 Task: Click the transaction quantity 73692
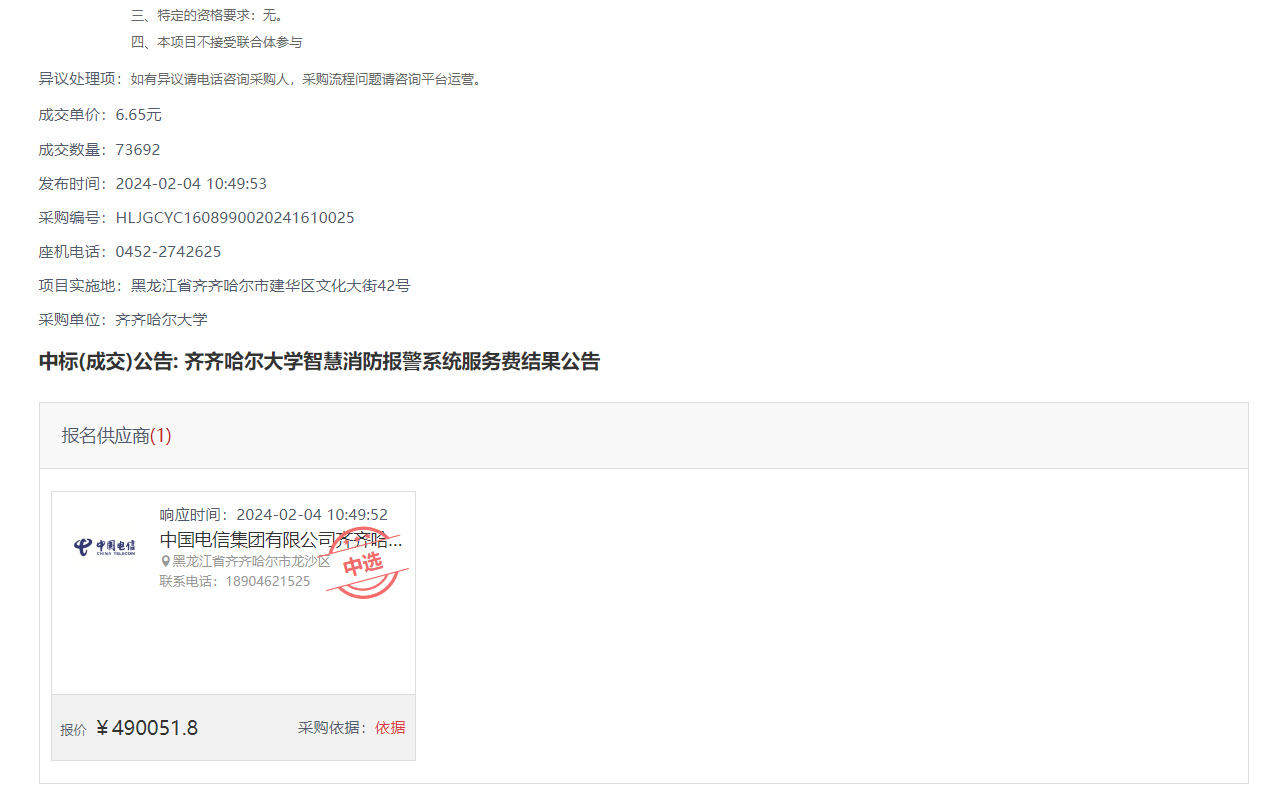[x=138, y=150]
